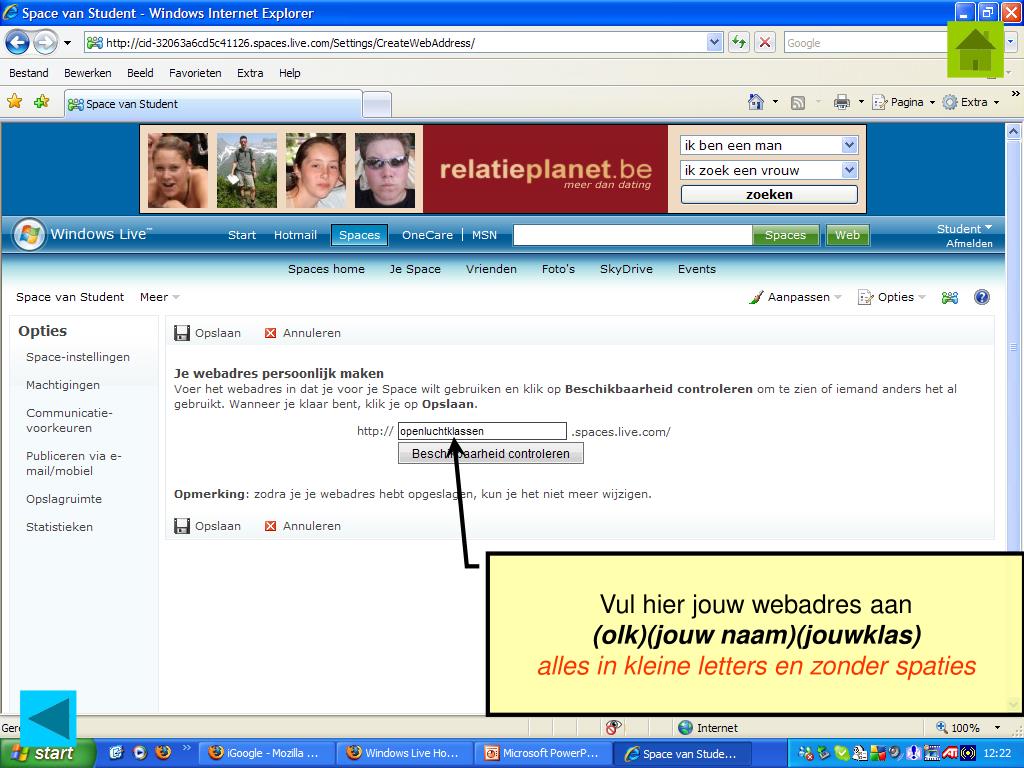Select the 'Space van Student' browser tab
This screenshot has width=1024, height=768.
click(213, 104)
